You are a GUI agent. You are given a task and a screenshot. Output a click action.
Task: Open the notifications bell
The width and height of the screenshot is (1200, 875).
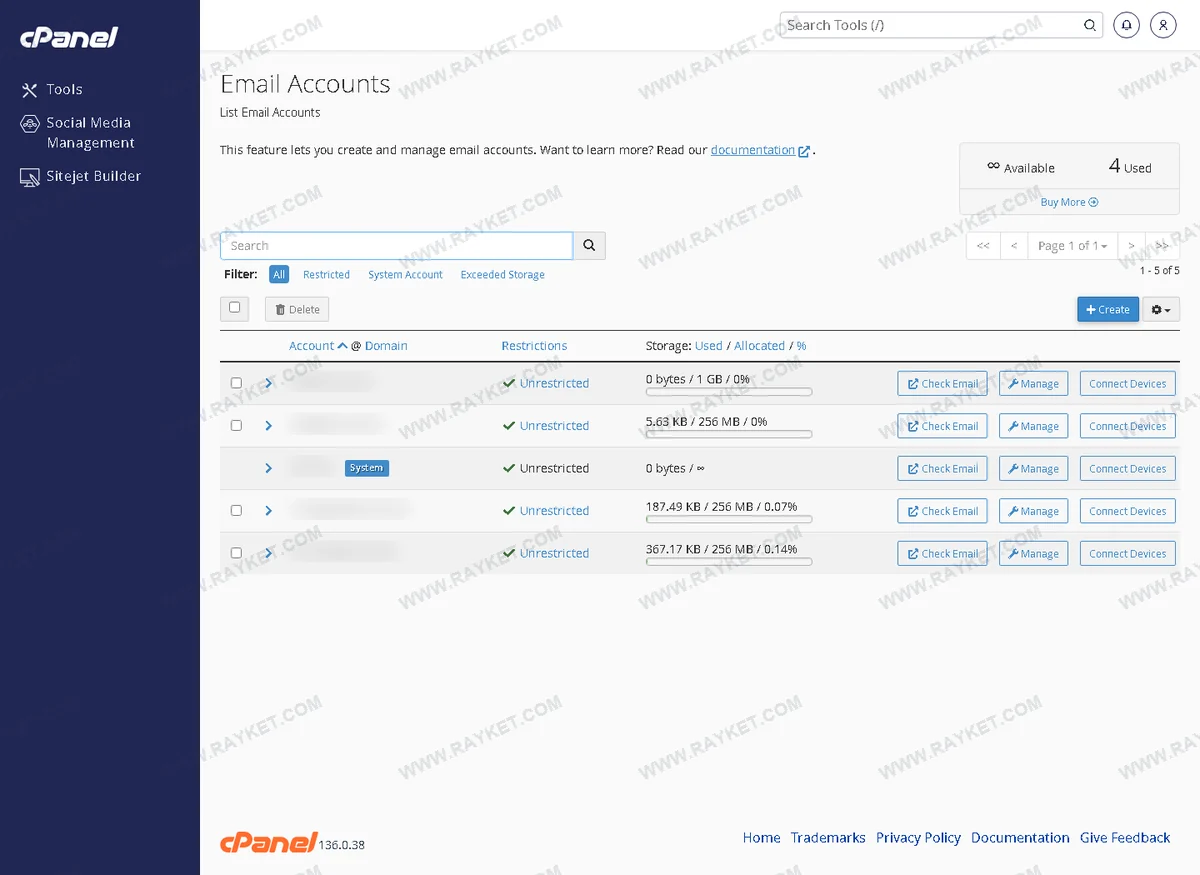point(1127,25)
